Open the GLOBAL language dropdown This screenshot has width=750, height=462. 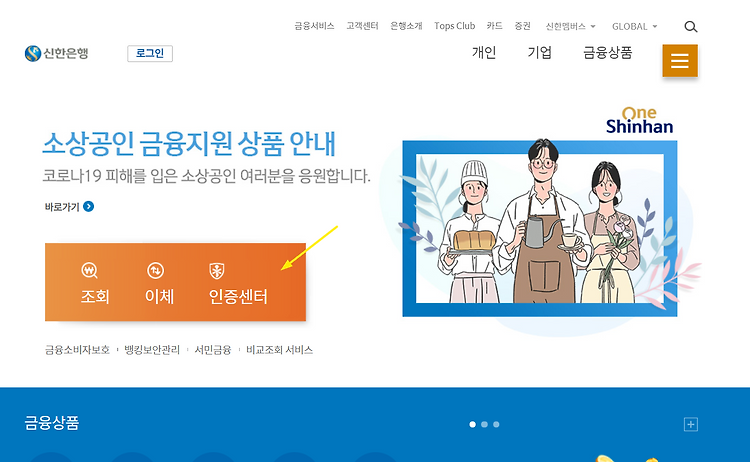[634, 26]
